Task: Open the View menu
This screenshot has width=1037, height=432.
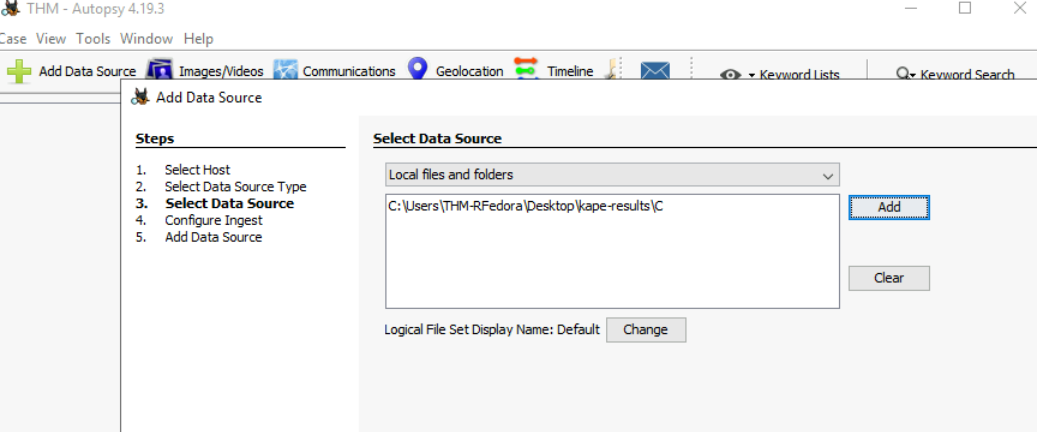Action: pyautogui.click(x=51, y=39)
